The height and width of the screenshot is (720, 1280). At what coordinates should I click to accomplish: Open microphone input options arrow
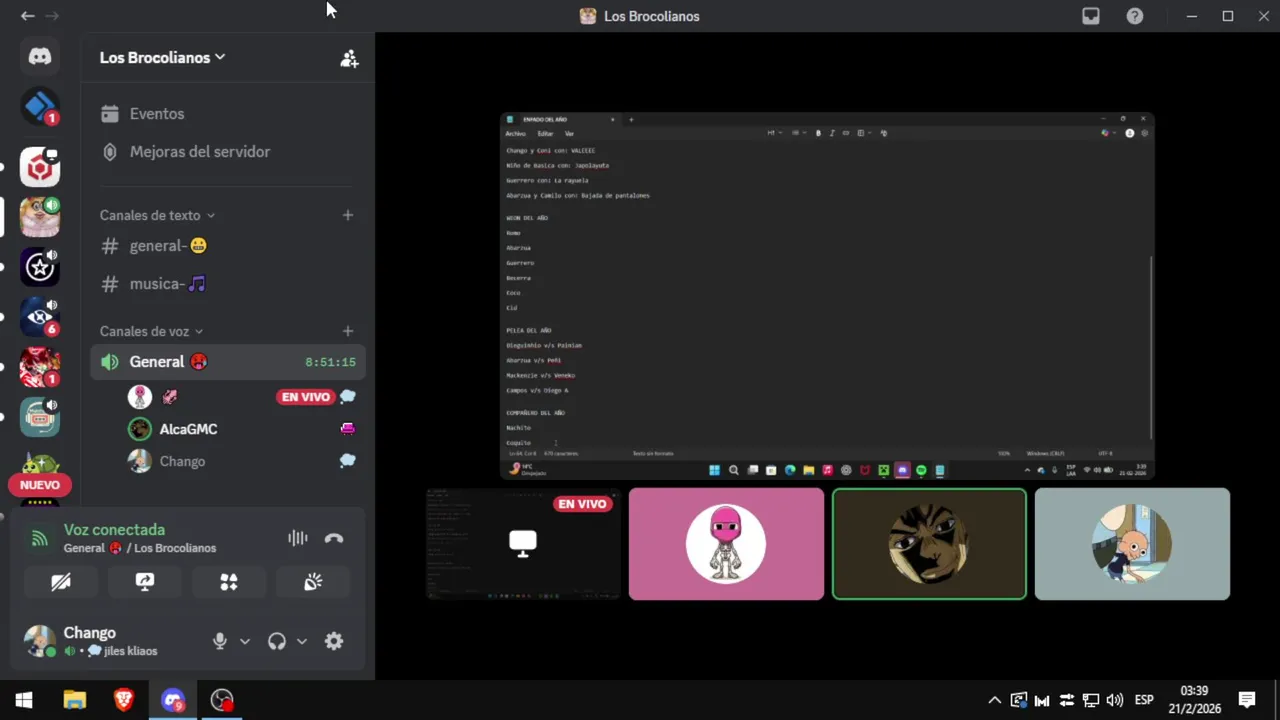coord(245,641)
